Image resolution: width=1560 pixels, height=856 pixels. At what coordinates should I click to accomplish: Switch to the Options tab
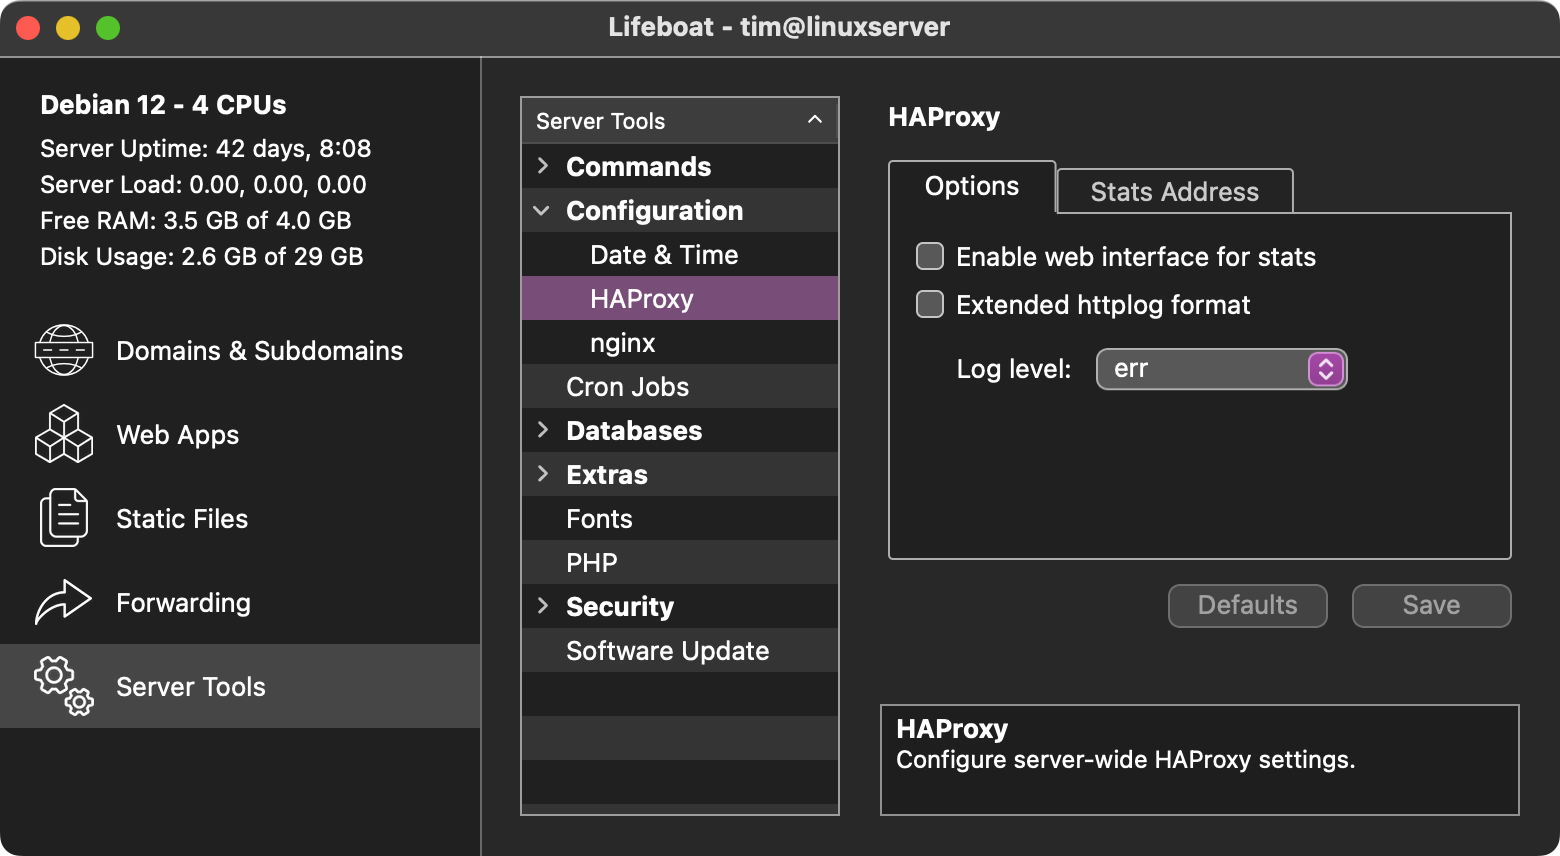pos(972,187)
